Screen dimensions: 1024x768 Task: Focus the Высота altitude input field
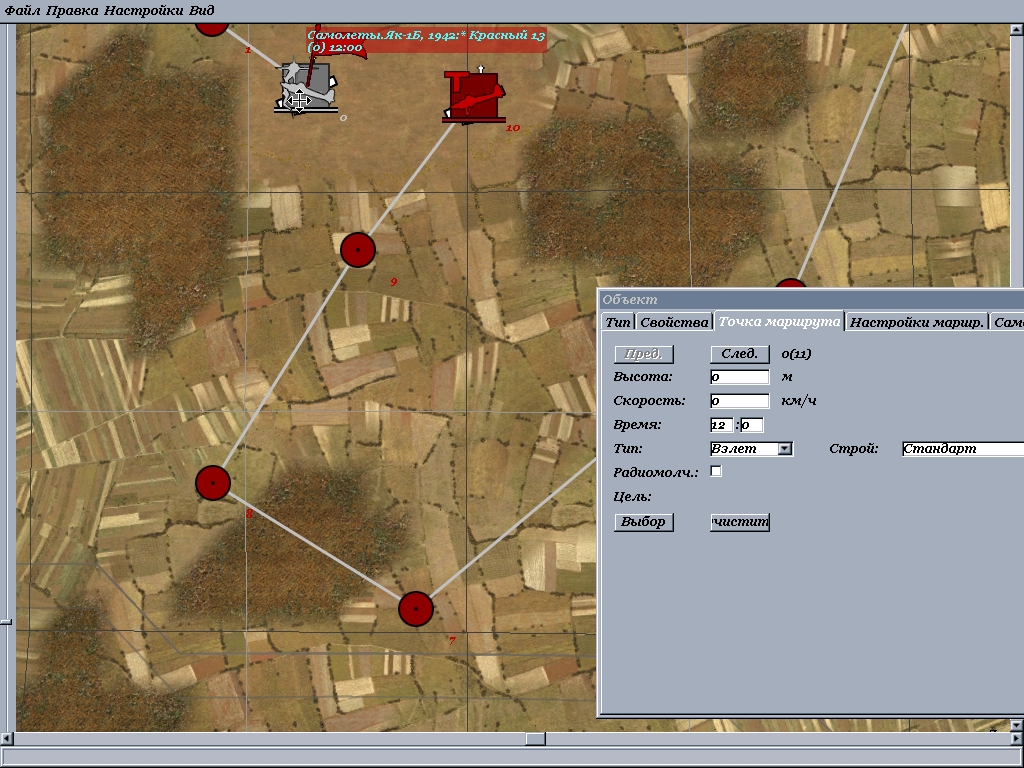[739, 377]
